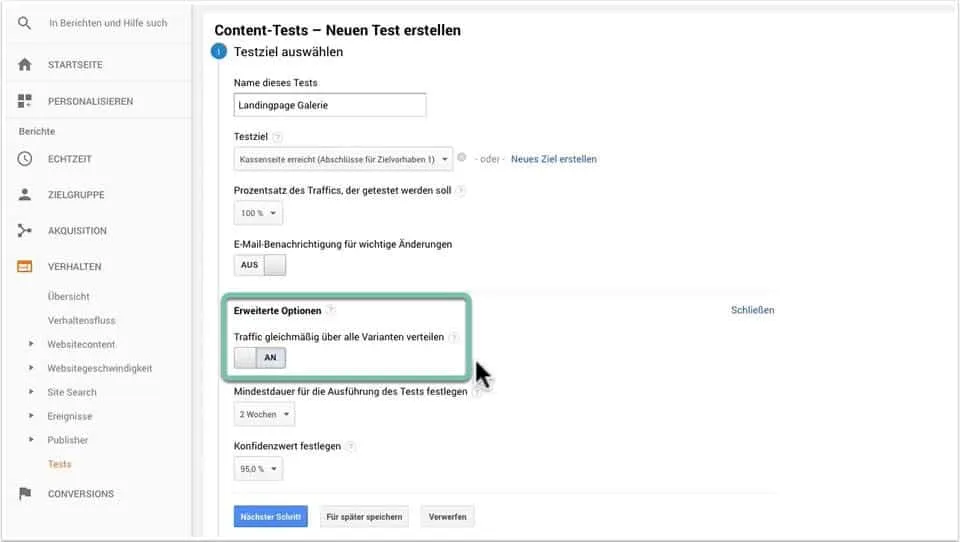Enable E-Mail-Benachrichtigung toggle
960x542 pixels.
pos(260,265)
